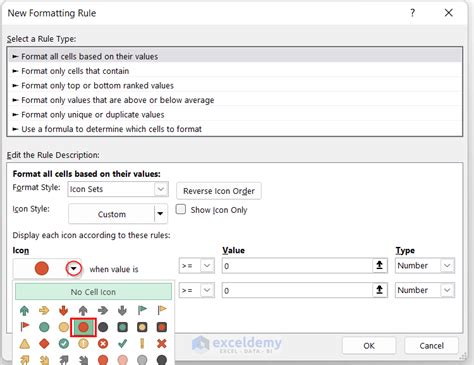The width and height of the screenshot is (474, 365).
Task: Open the second row Number type dropdown
Action: (447, 290)
